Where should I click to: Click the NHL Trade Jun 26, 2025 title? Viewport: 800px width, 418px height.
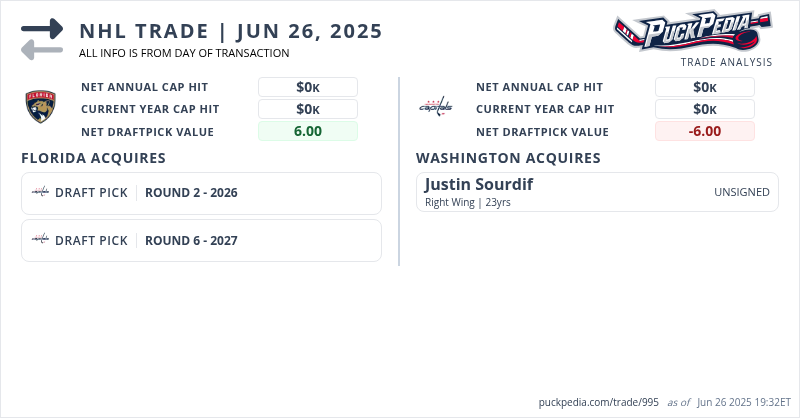[231, 31]
